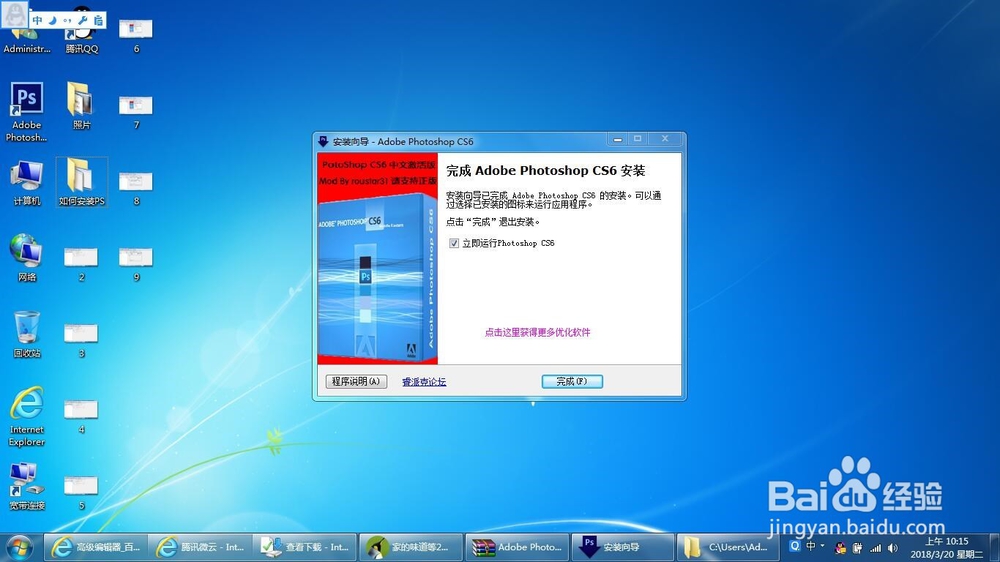This screenshot has height=562, width=1000.
Task: Toggle IME punctuation mode icon
Action: [x=67, y=20]
